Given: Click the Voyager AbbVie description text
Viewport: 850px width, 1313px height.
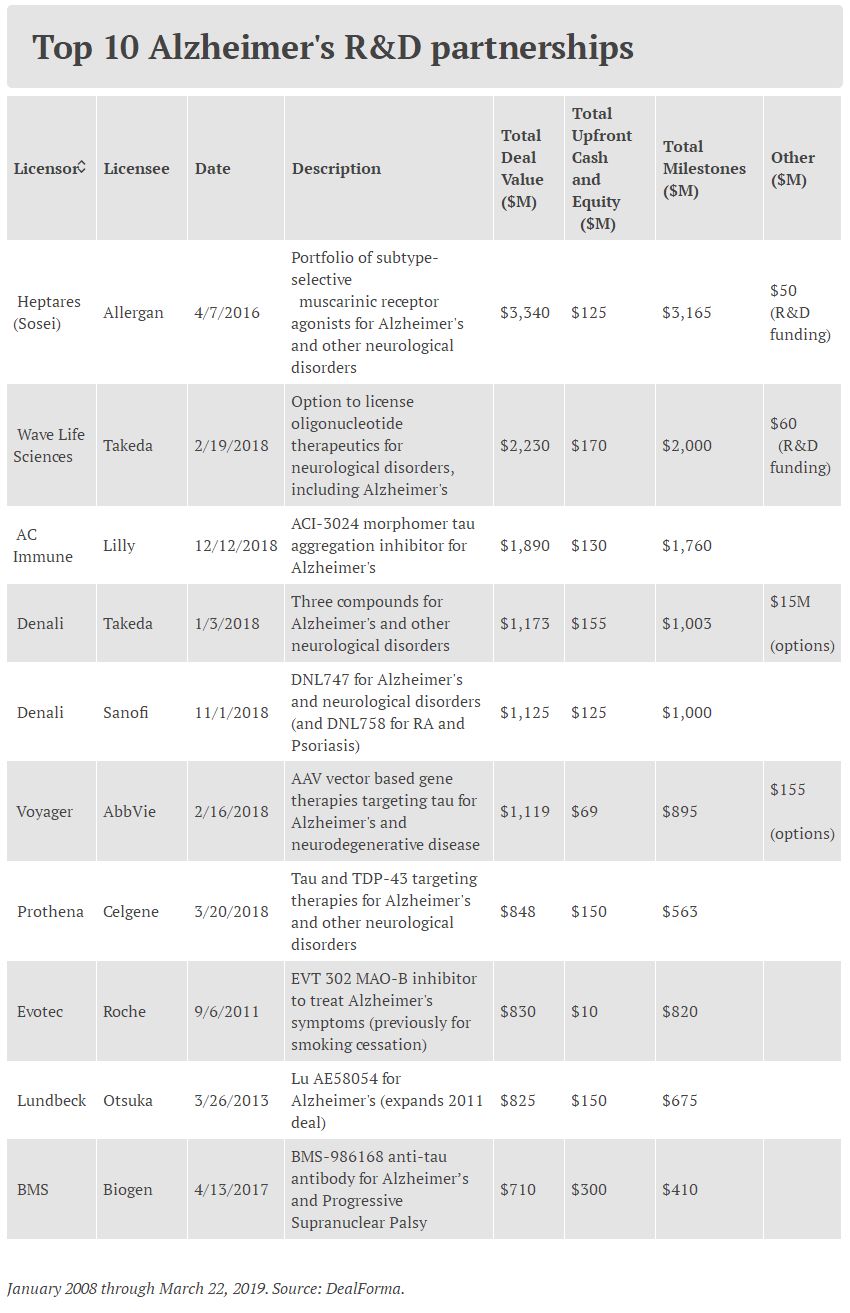Looking at the screenshot, I should coord(385,811).
